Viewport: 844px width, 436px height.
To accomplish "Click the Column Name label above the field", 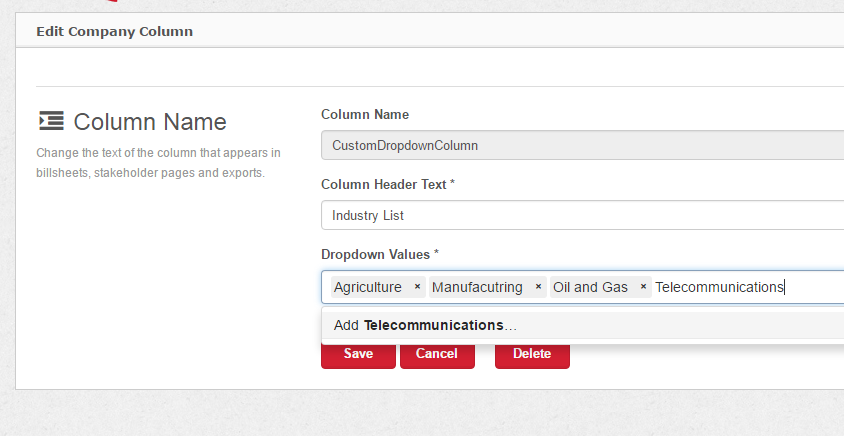I will point(364,115).
